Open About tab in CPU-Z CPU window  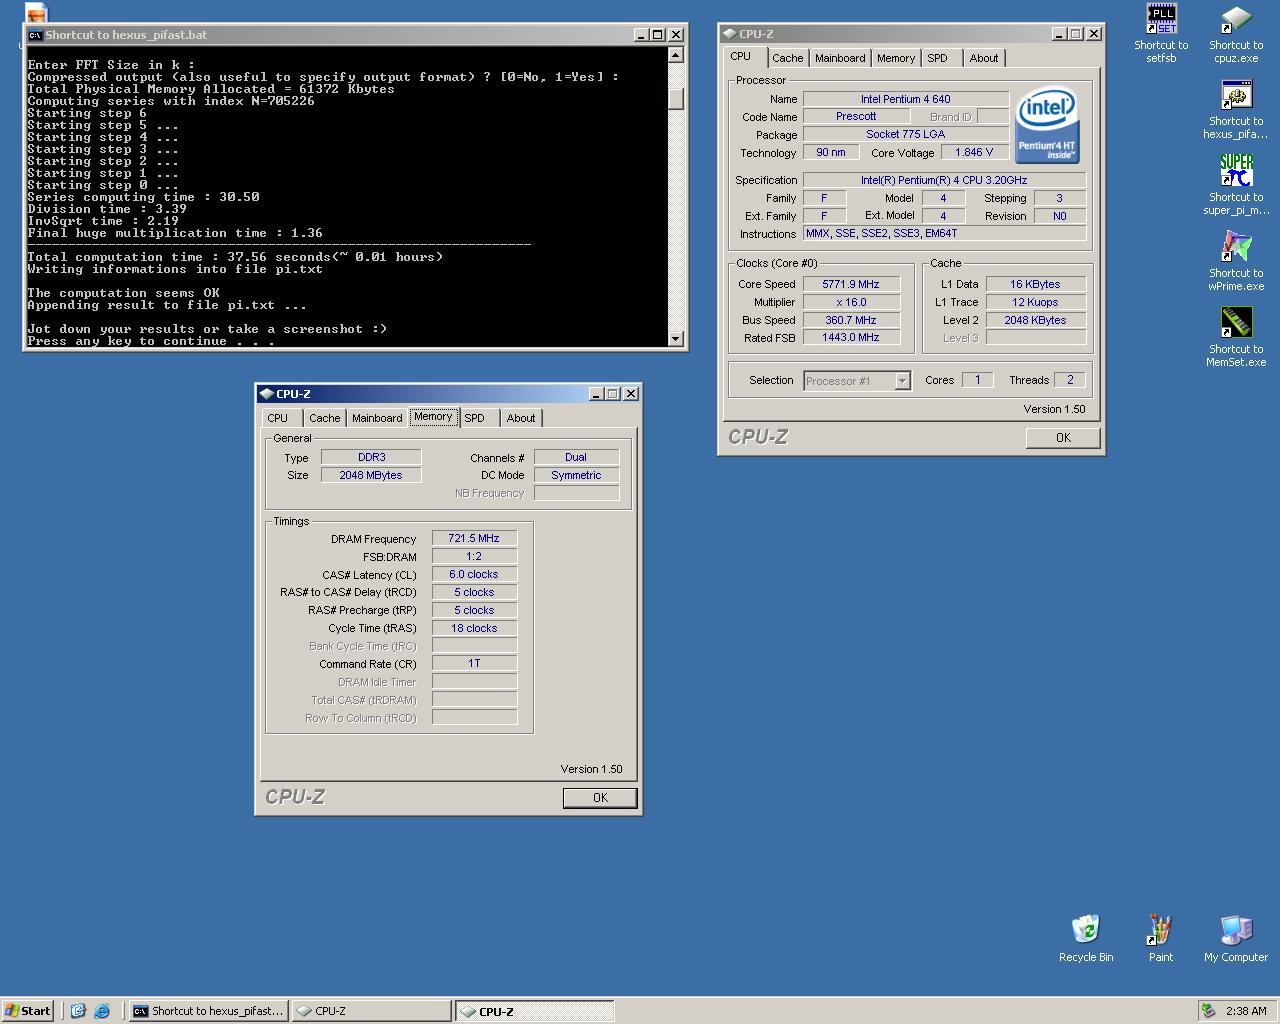[984, 58]
